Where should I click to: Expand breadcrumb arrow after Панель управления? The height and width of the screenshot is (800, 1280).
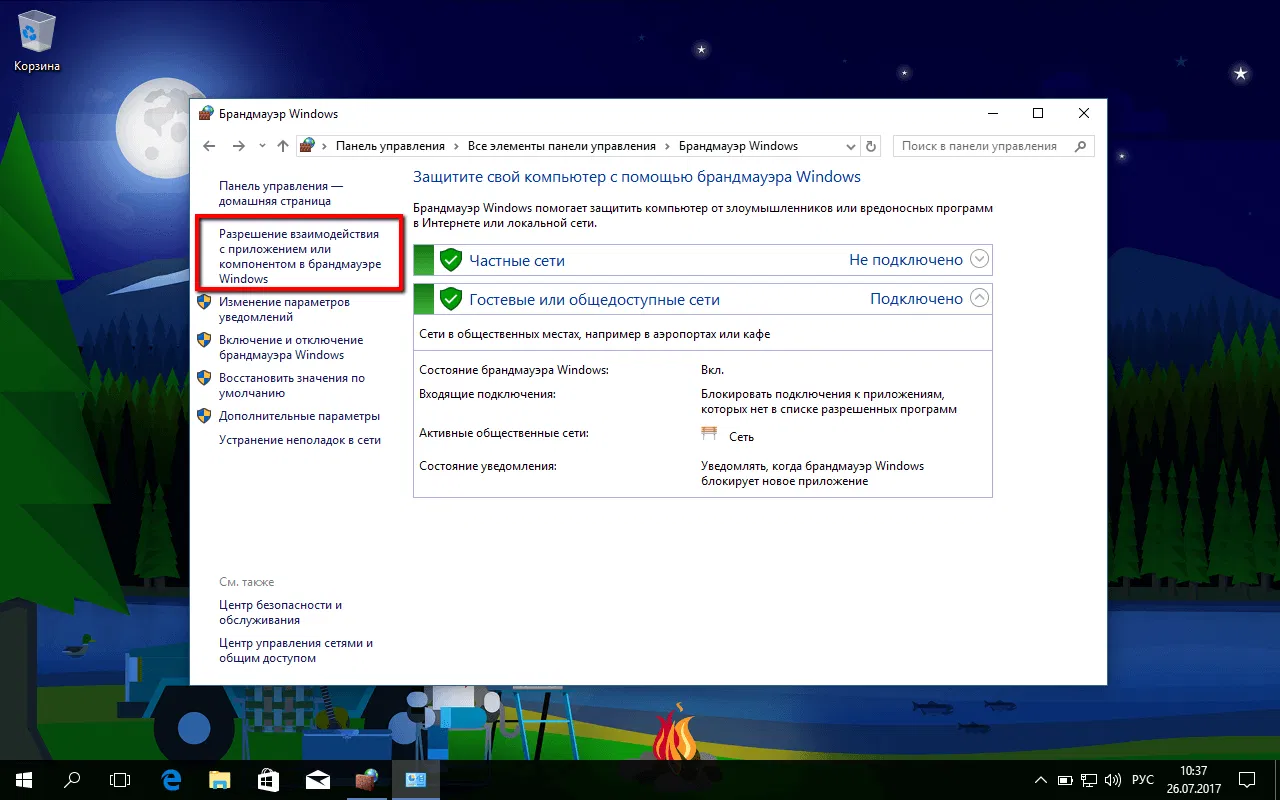[458, 146]
